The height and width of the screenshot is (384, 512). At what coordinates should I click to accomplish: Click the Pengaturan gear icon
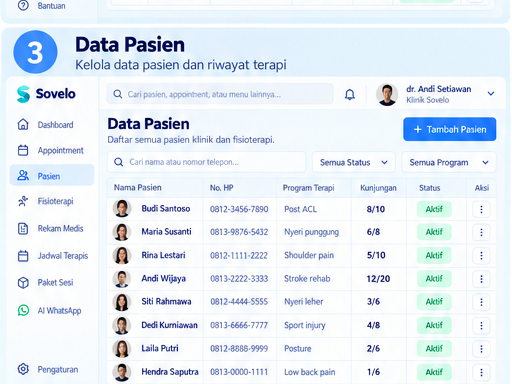click(x=23, y=369)
